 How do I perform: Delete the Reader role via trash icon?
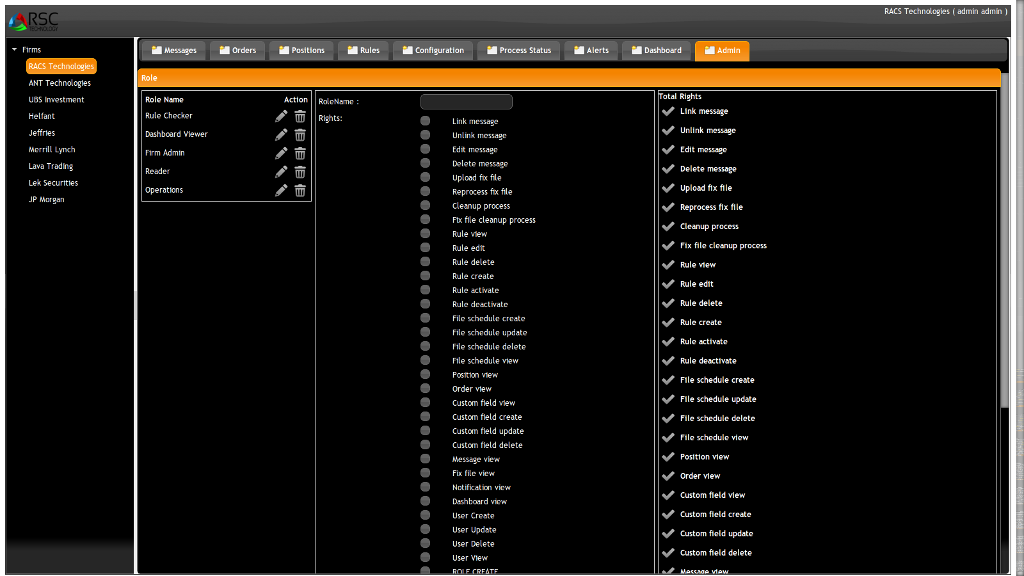coord(300,171)
